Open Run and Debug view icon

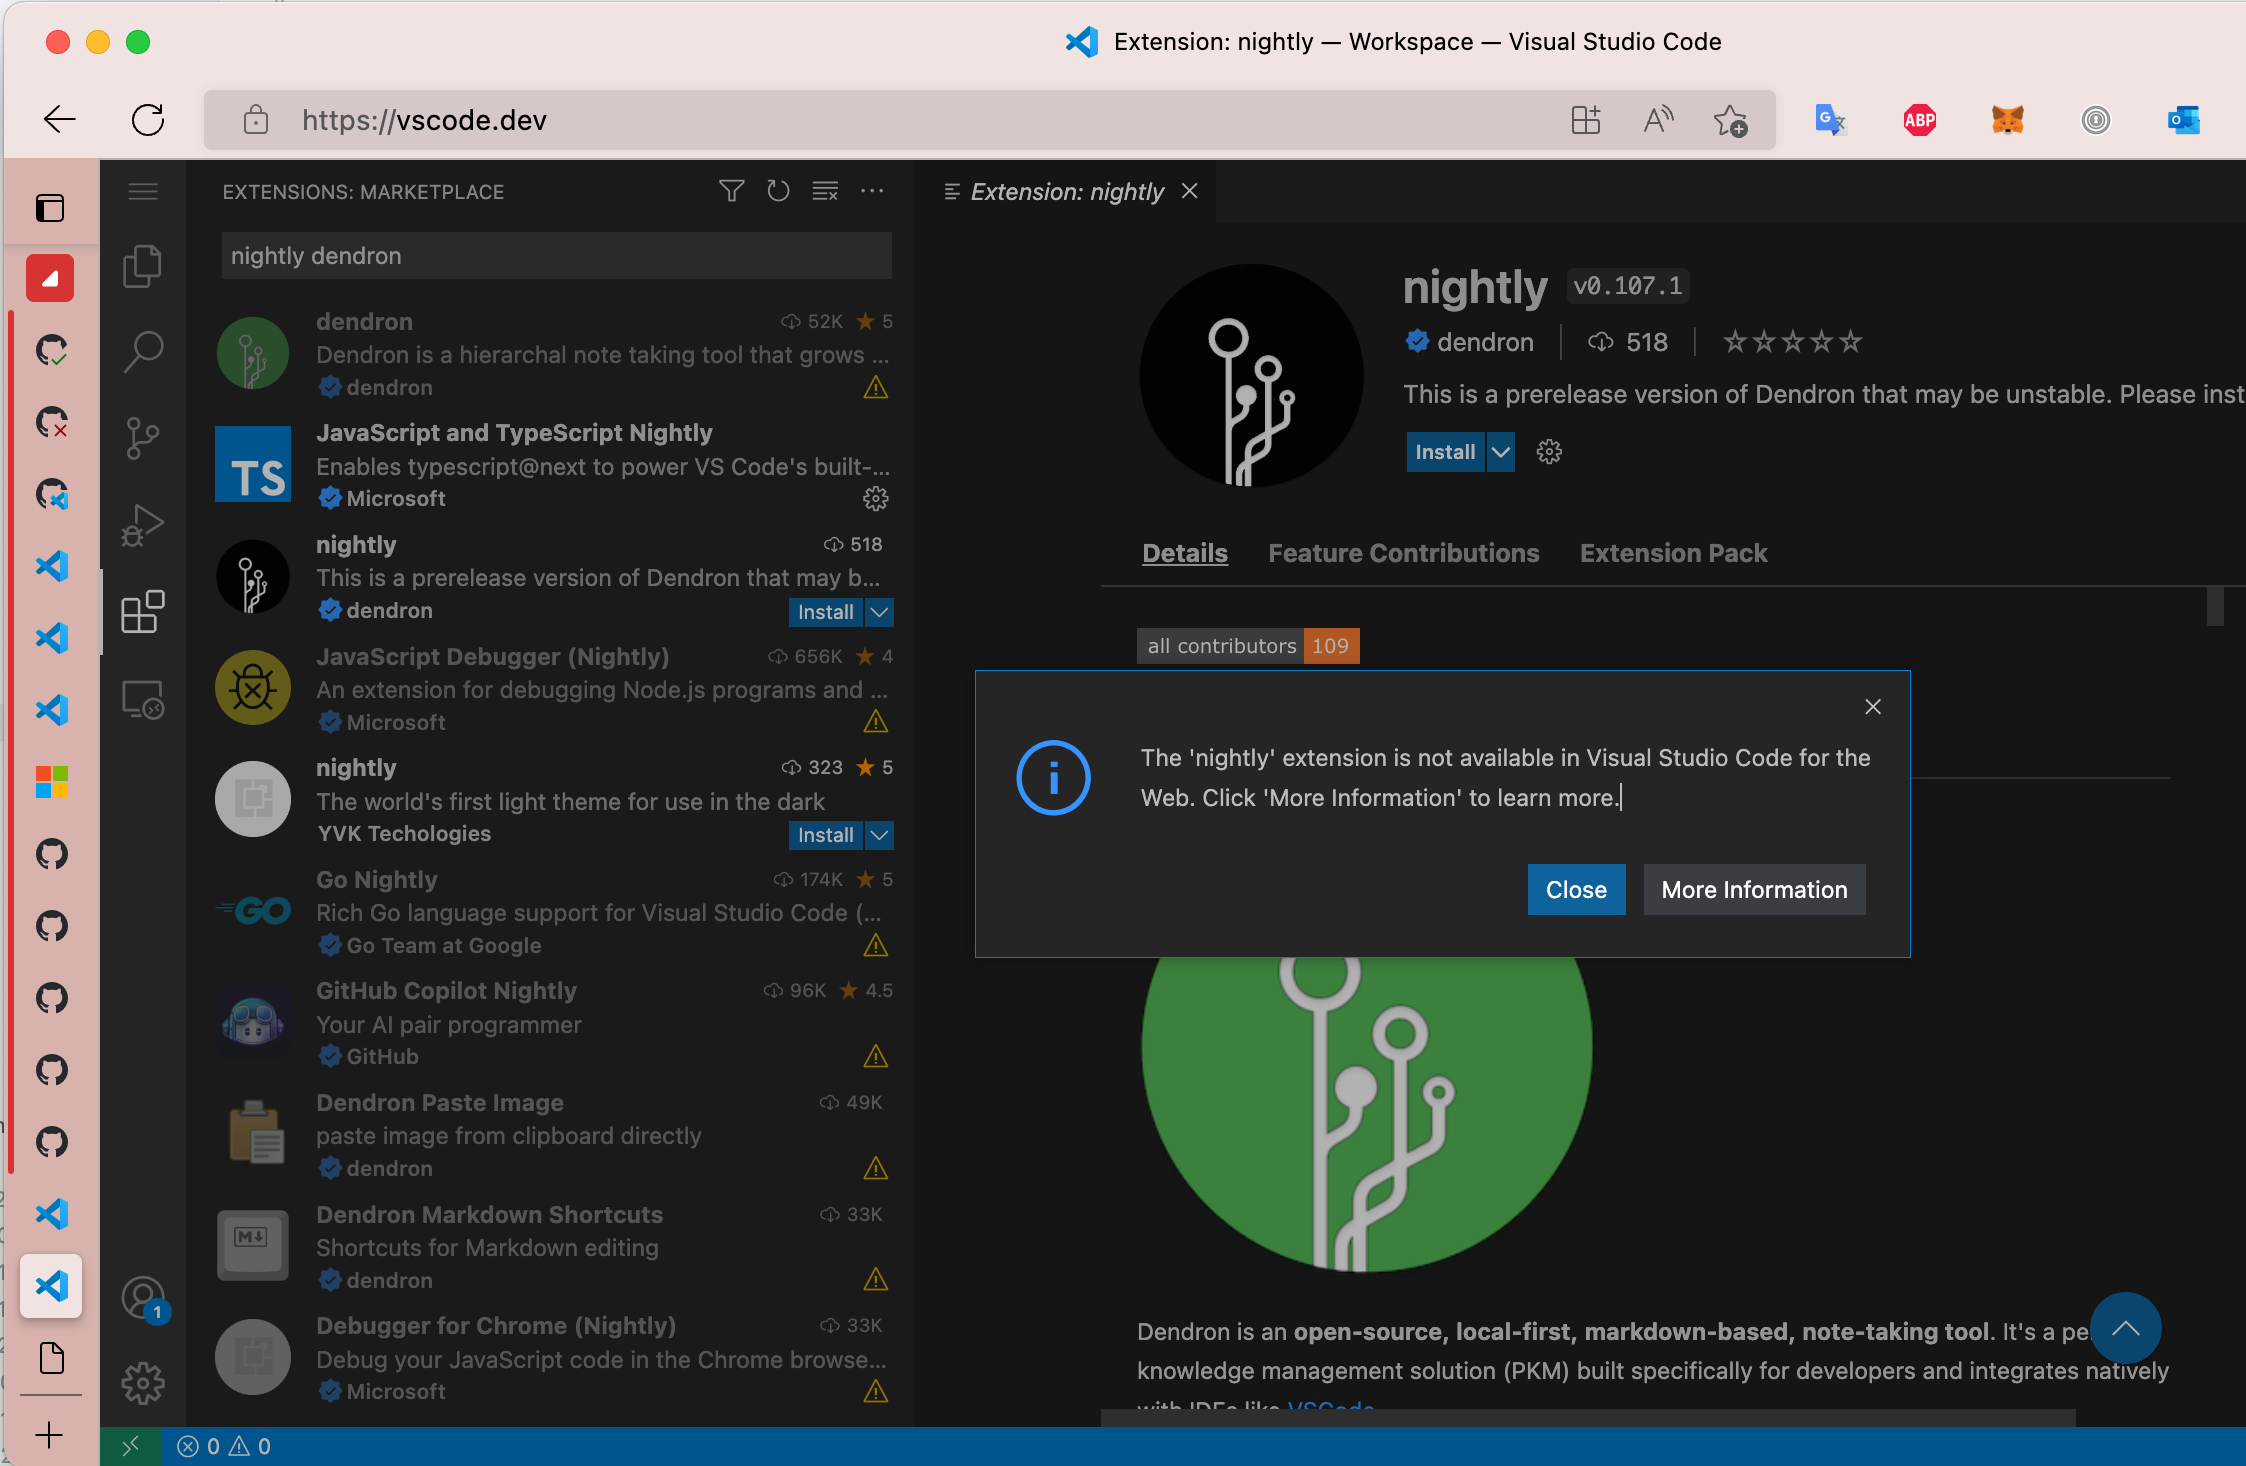tap(142, 525)
